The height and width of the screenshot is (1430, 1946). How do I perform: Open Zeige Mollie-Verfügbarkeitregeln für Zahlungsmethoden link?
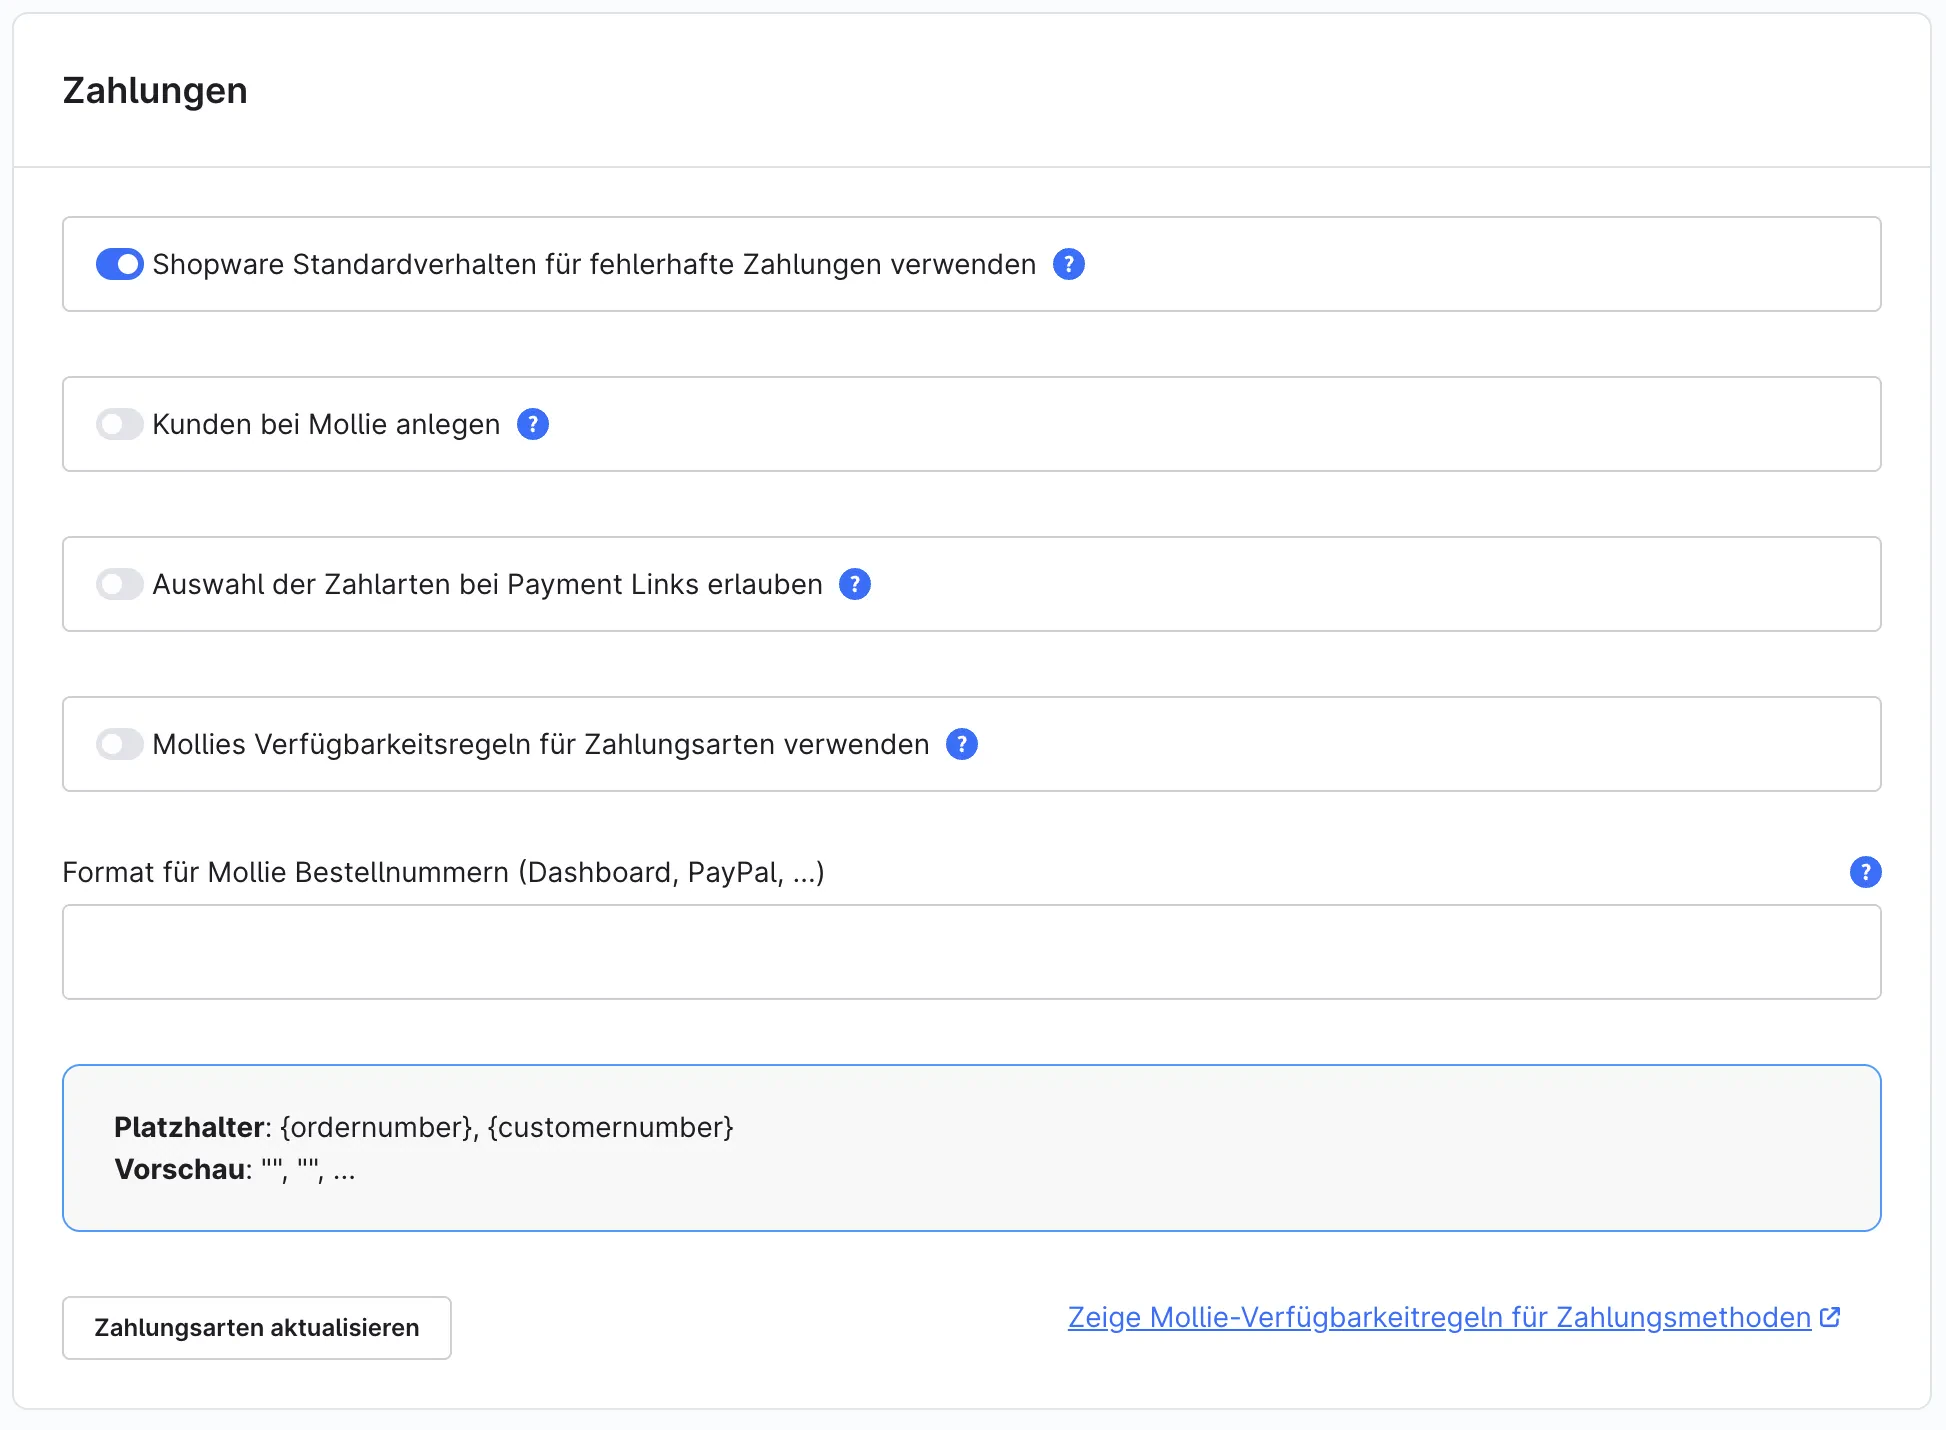coord(1440,1317)
